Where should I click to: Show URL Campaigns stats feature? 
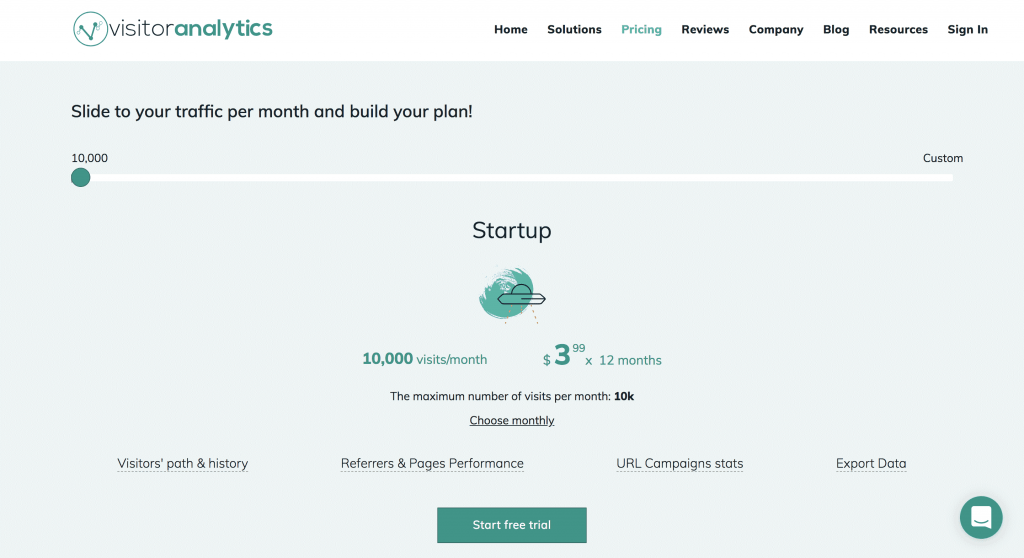pyautogui.click(x=680, y=464)
